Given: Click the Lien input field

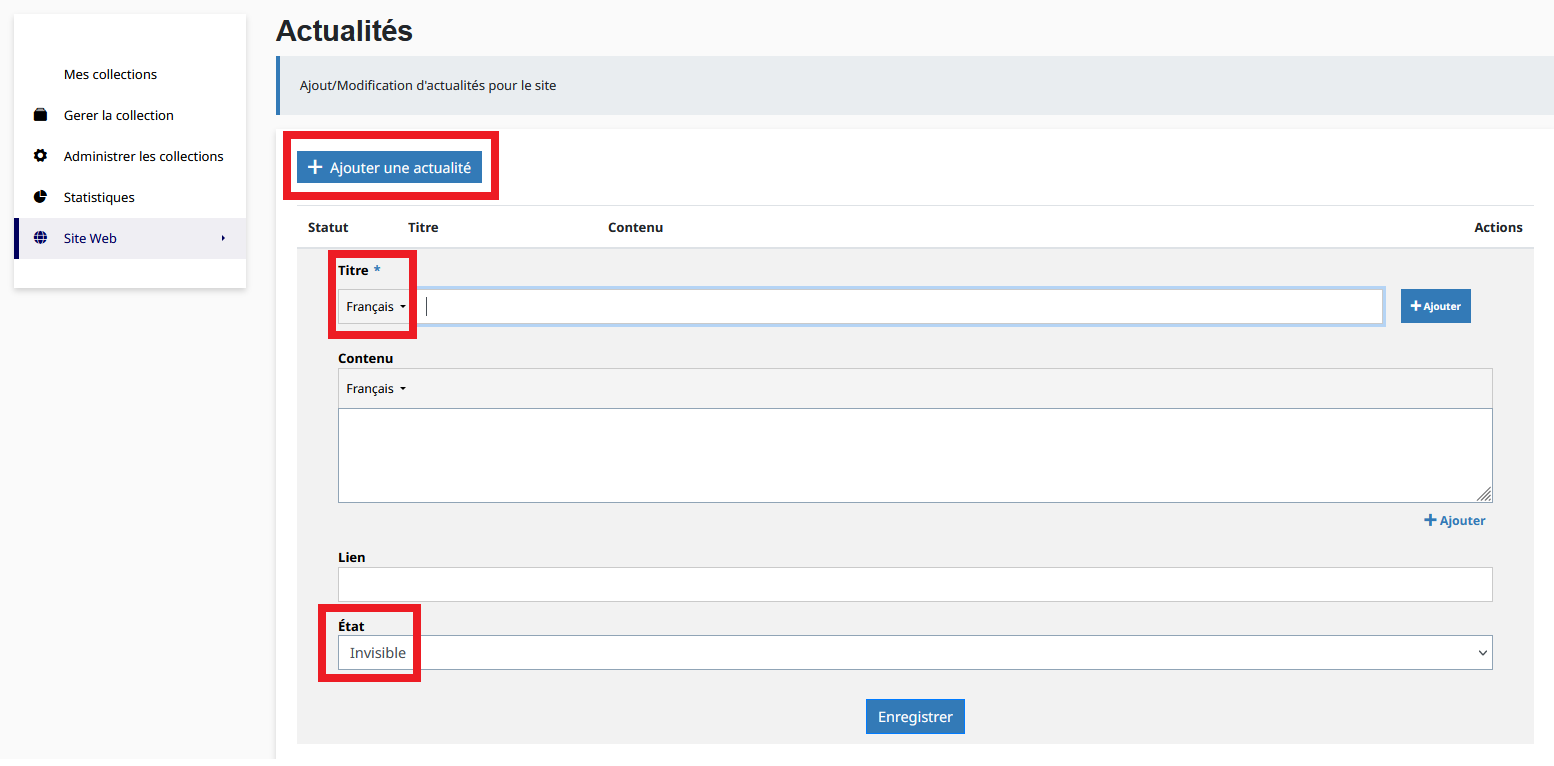Looking at the screenshot, I should [x=915, y=584].
